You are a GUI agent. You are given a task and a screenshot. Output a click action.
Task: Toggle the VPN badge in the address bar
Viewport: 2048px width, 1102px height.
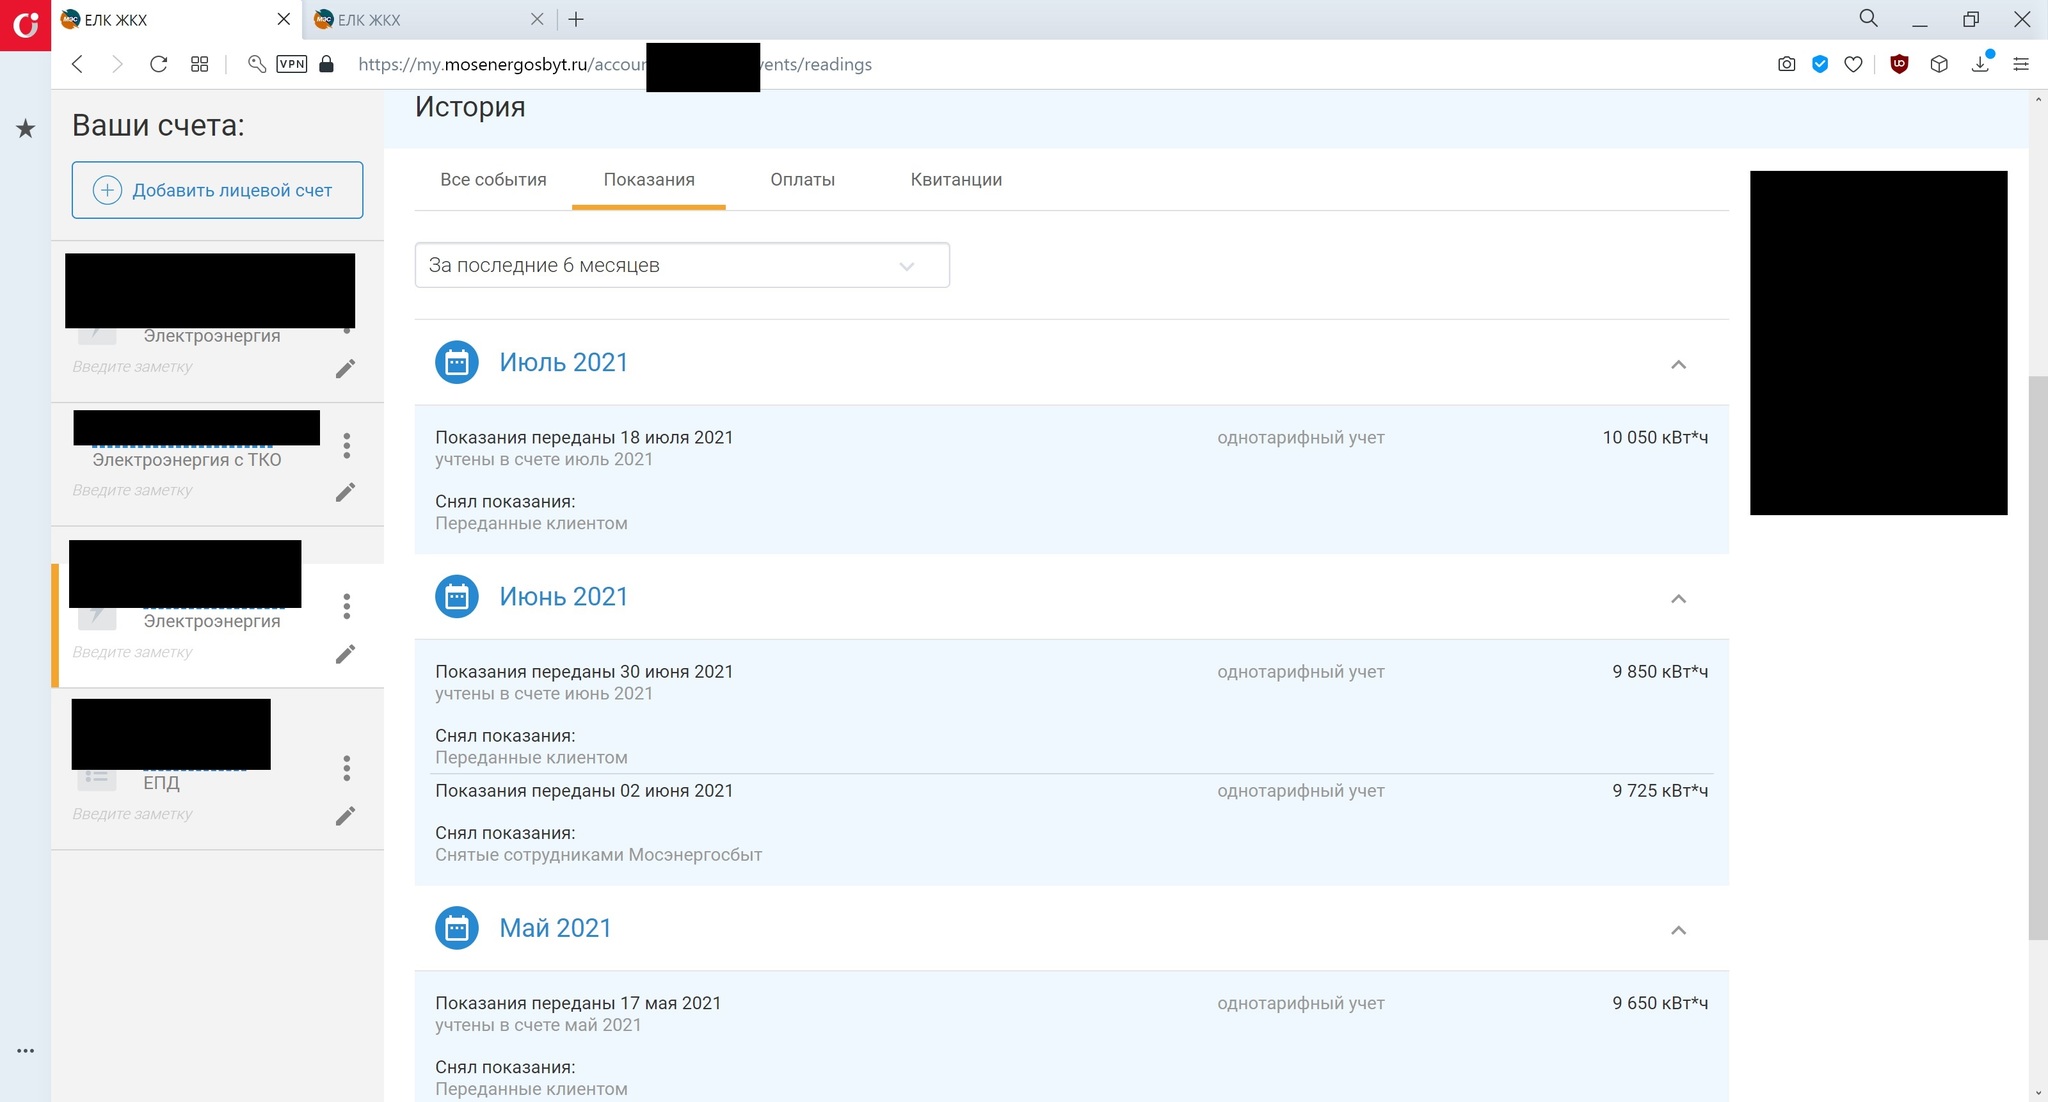(292, 64)
